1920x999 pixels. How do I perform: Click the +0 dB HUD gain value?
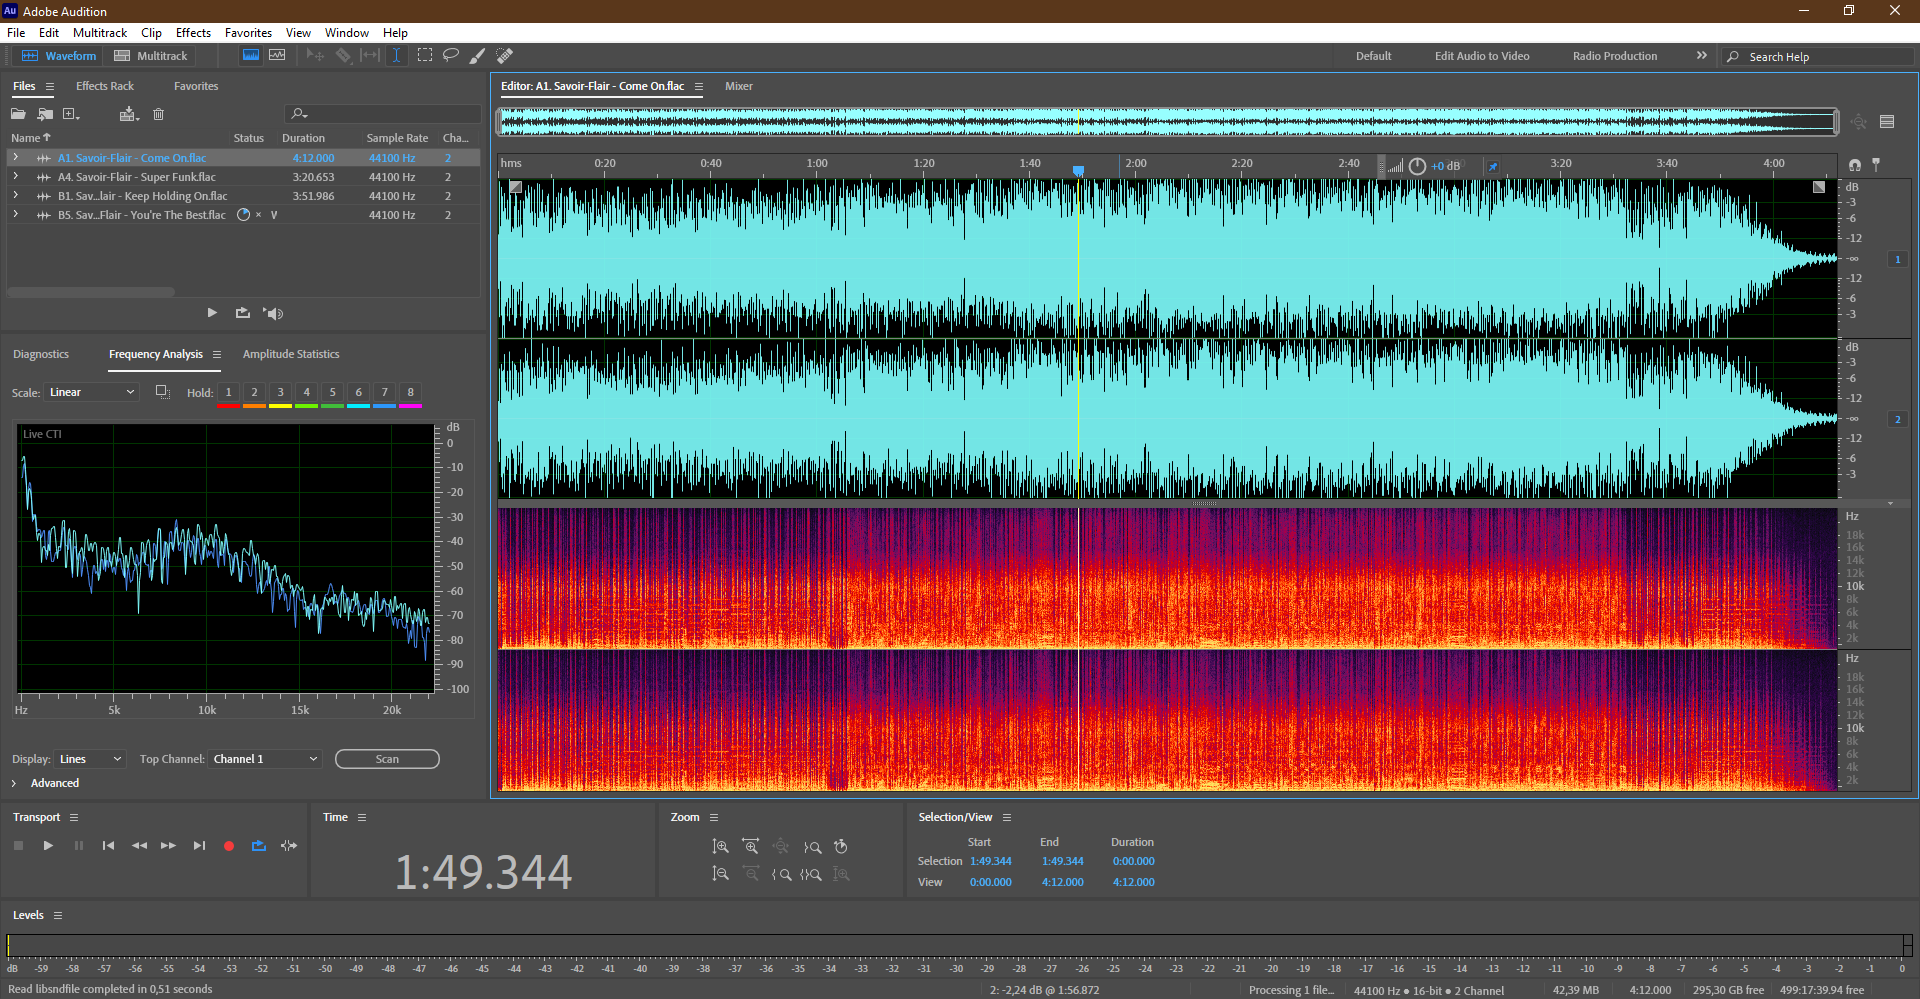(1445, 166)
